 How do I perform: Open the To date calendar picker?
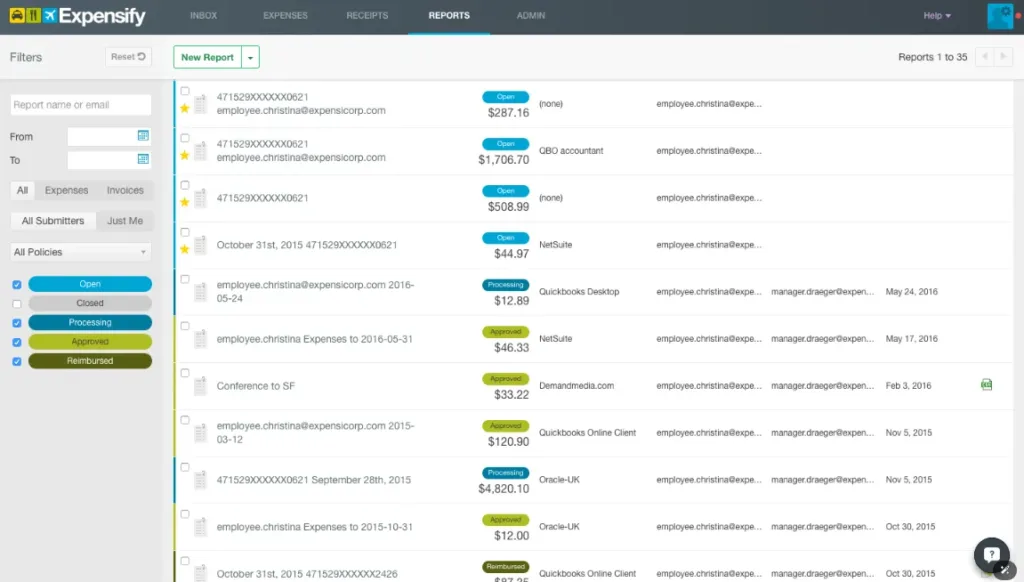point(142,159)
